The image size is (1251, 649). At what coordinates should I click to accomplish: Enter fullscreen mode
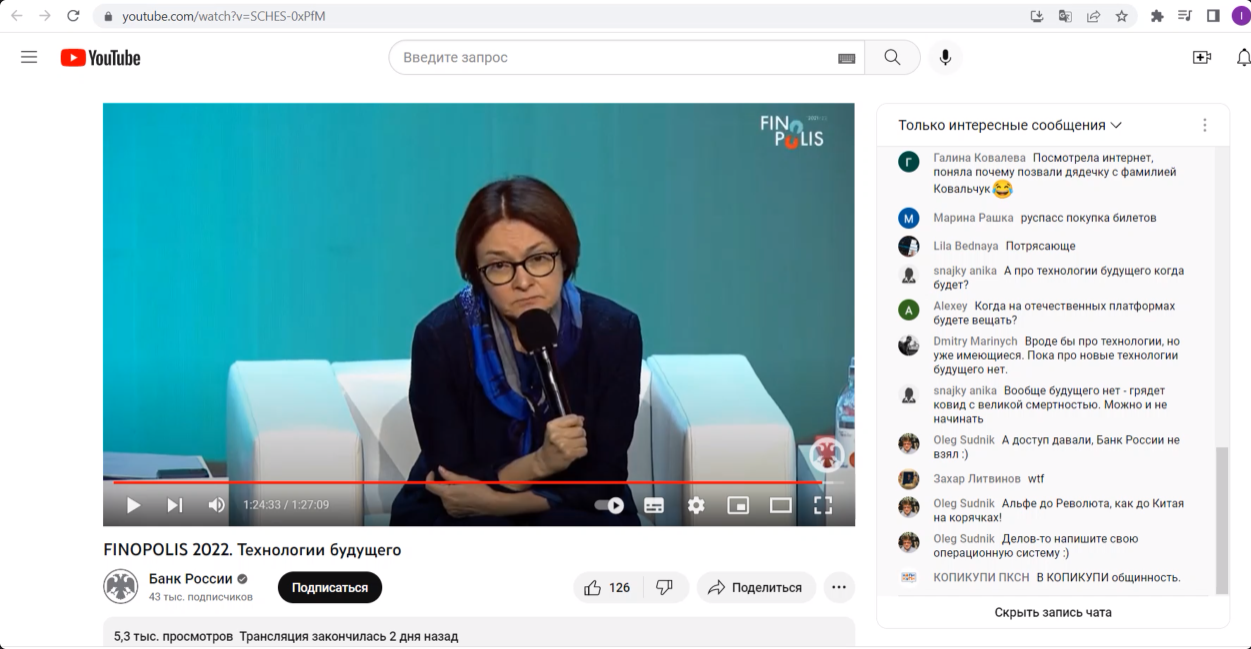(822, 505)
